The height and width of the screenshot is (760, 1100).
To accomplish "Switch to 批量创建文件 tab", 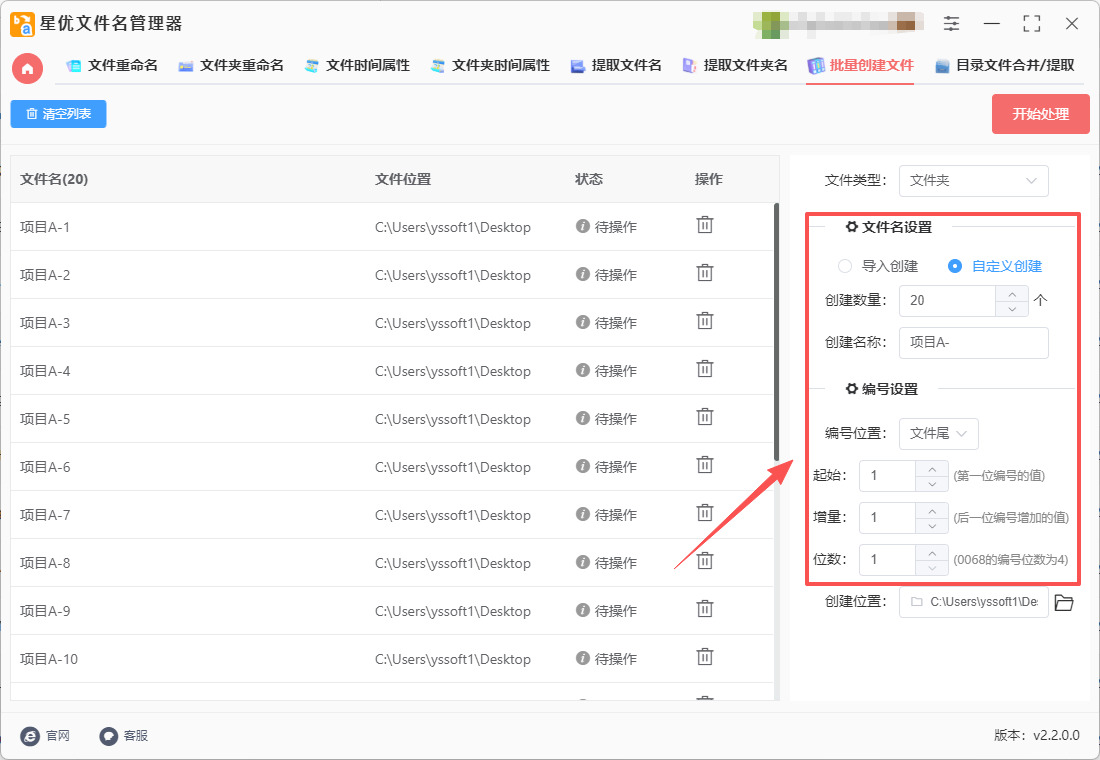I will click(860, 66).
